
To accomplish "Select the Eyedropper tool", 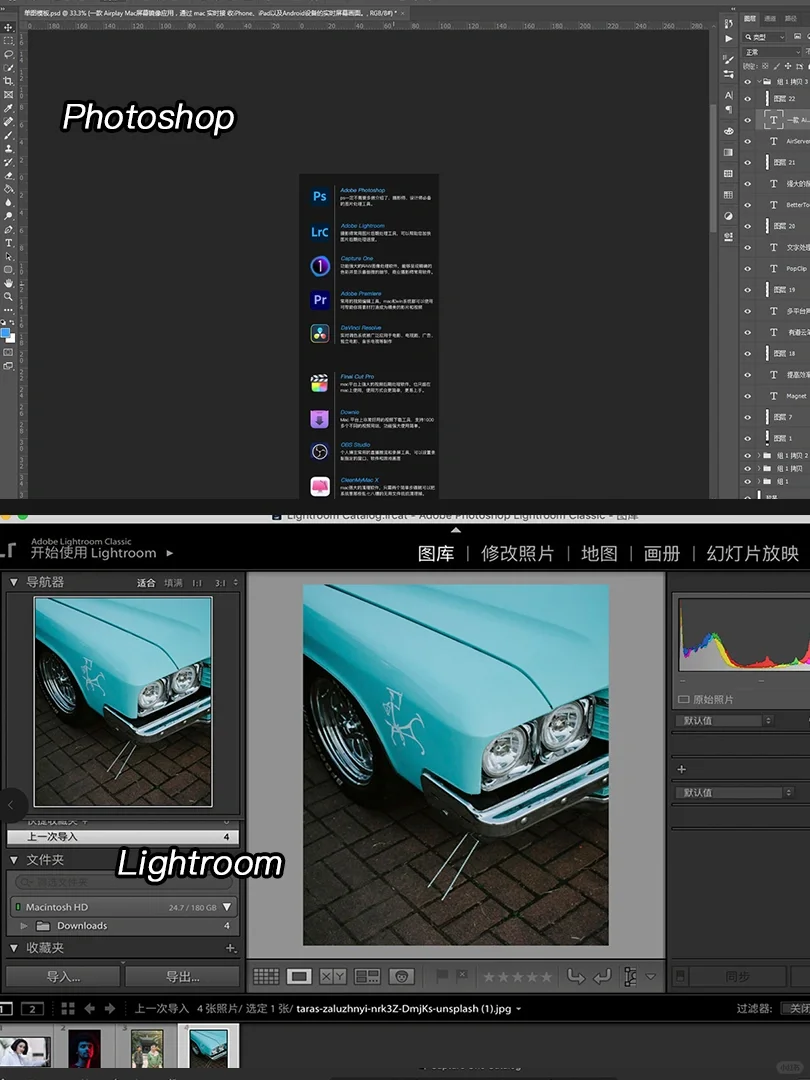I will coord(8,108).
